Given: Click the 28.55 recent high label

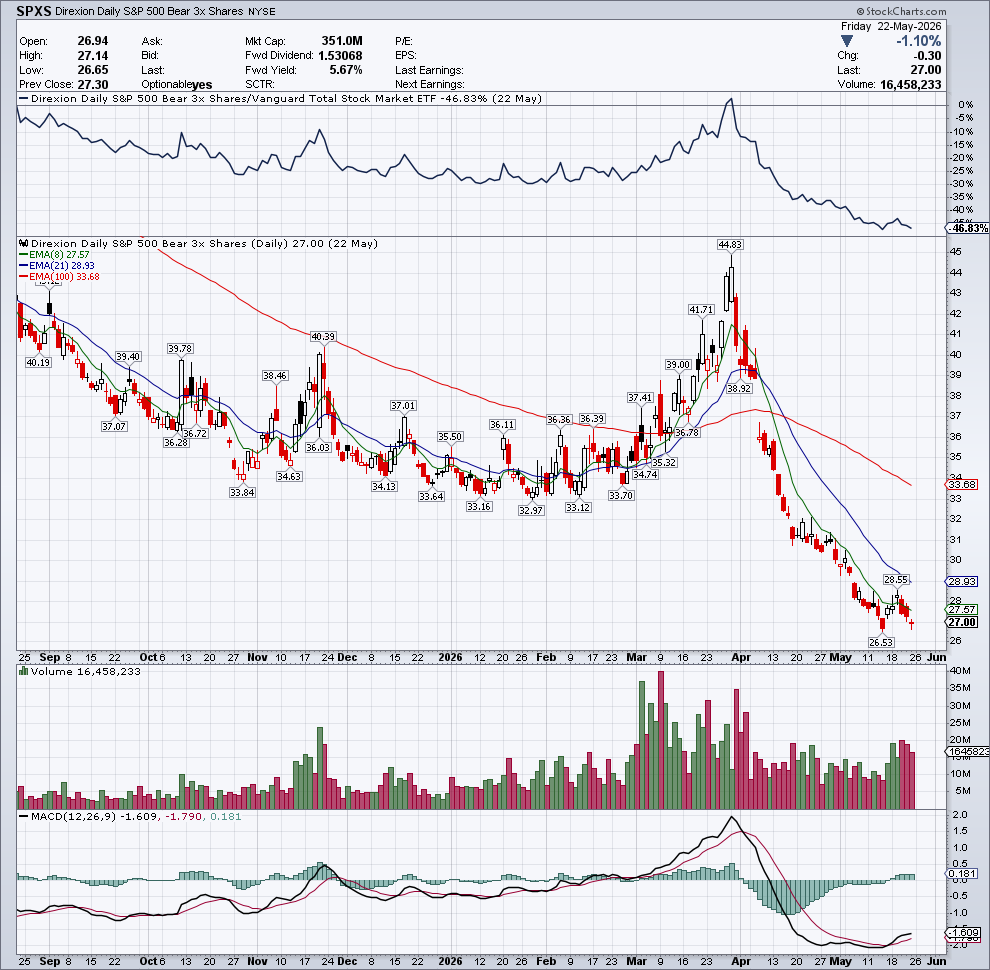Looking at the screenshot, I should tap(896, 579).
